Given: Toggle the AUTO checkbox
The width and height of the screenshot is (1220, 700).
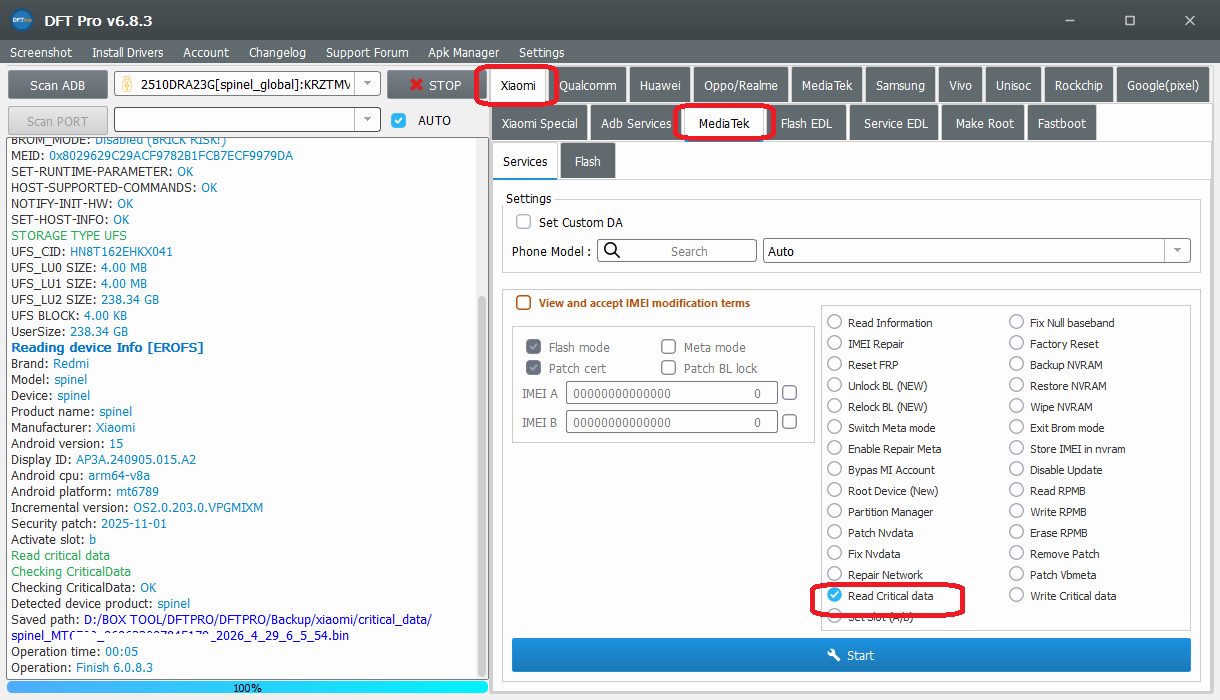Looking at the screenshot, I should pyautogui.click(x=399, y=120).
